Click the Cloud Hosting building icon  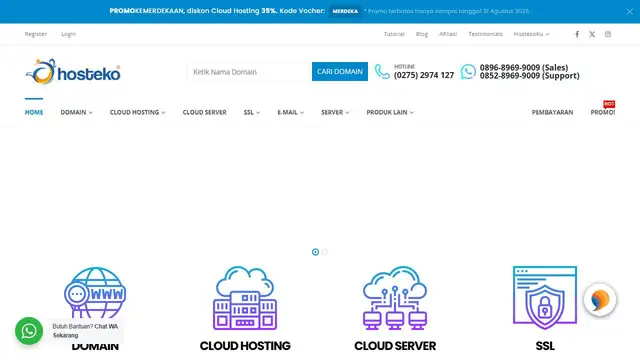pyautogui.click(x=245, y=298)
